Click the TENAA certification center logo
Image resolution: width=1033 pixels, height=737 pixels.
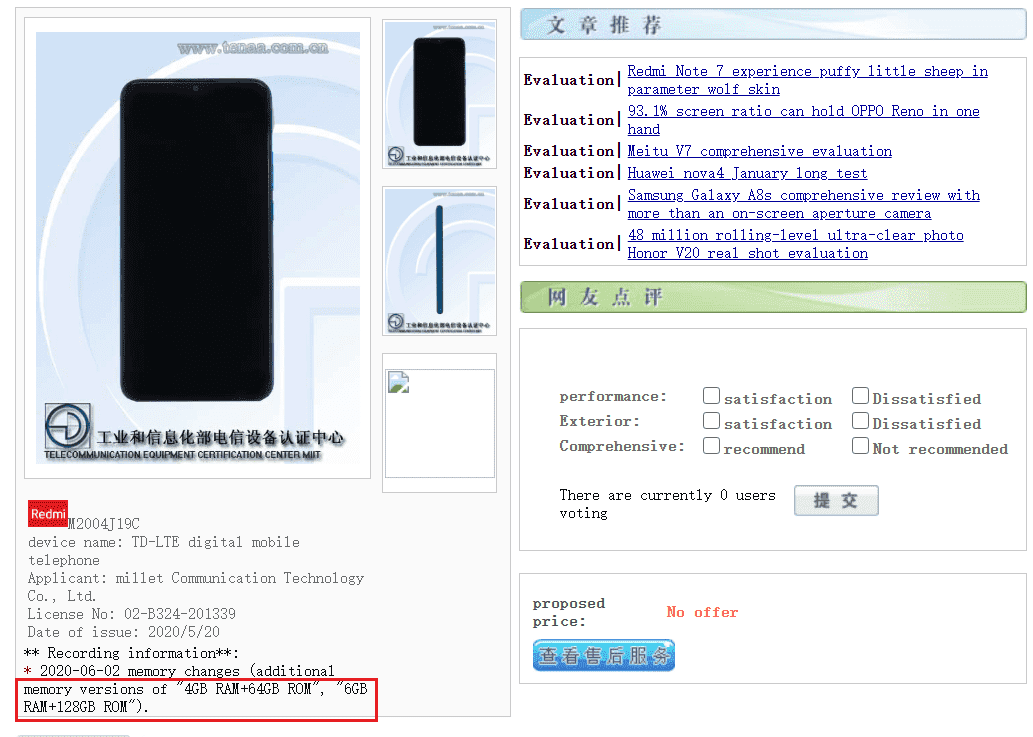point(67,427)
